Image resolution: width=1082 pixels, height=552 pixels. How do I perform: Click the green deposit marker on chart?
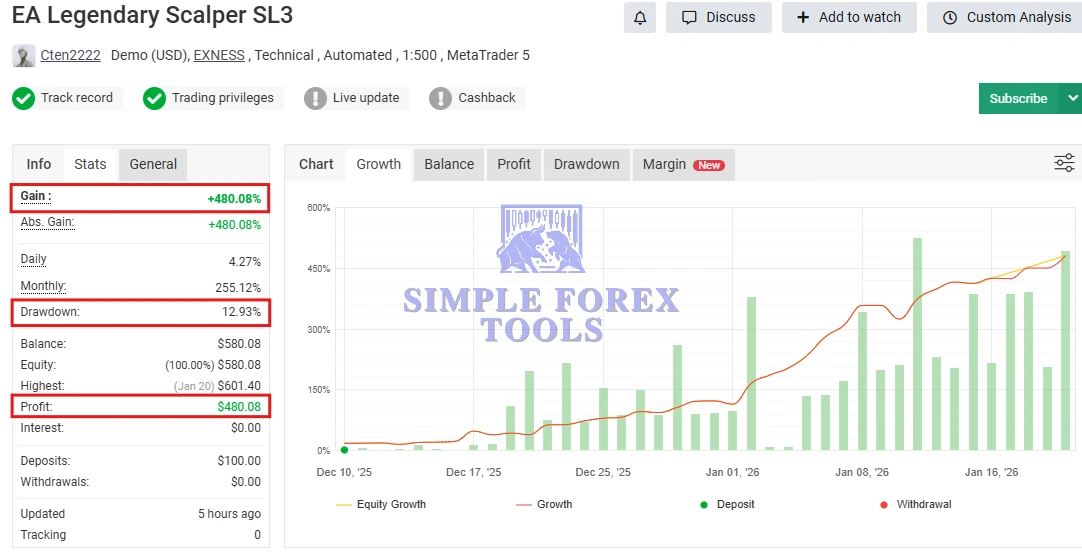click(x=344, y=450)
